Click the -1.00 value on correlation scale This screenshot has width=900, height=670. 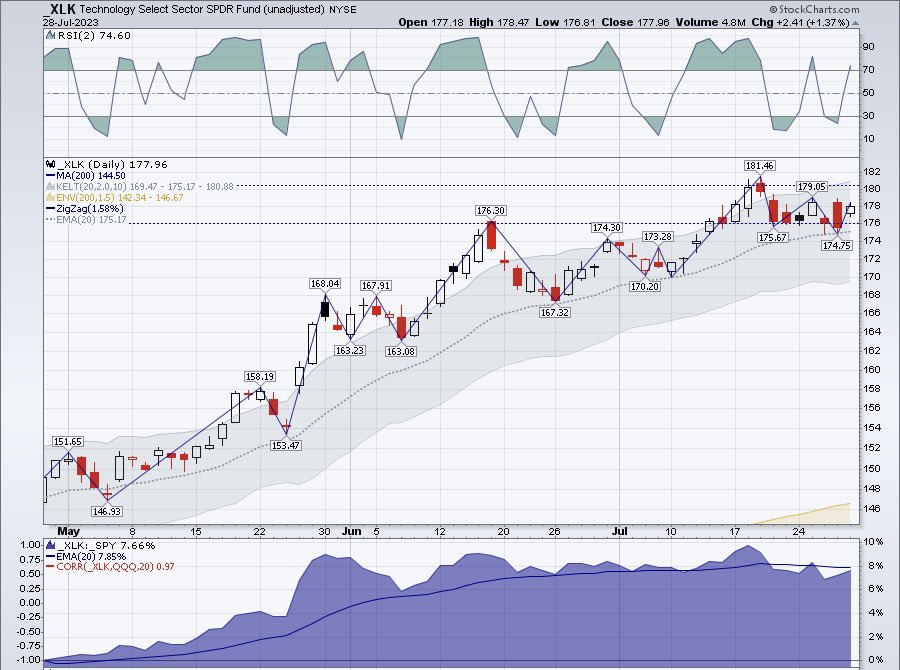coord(29,660)
